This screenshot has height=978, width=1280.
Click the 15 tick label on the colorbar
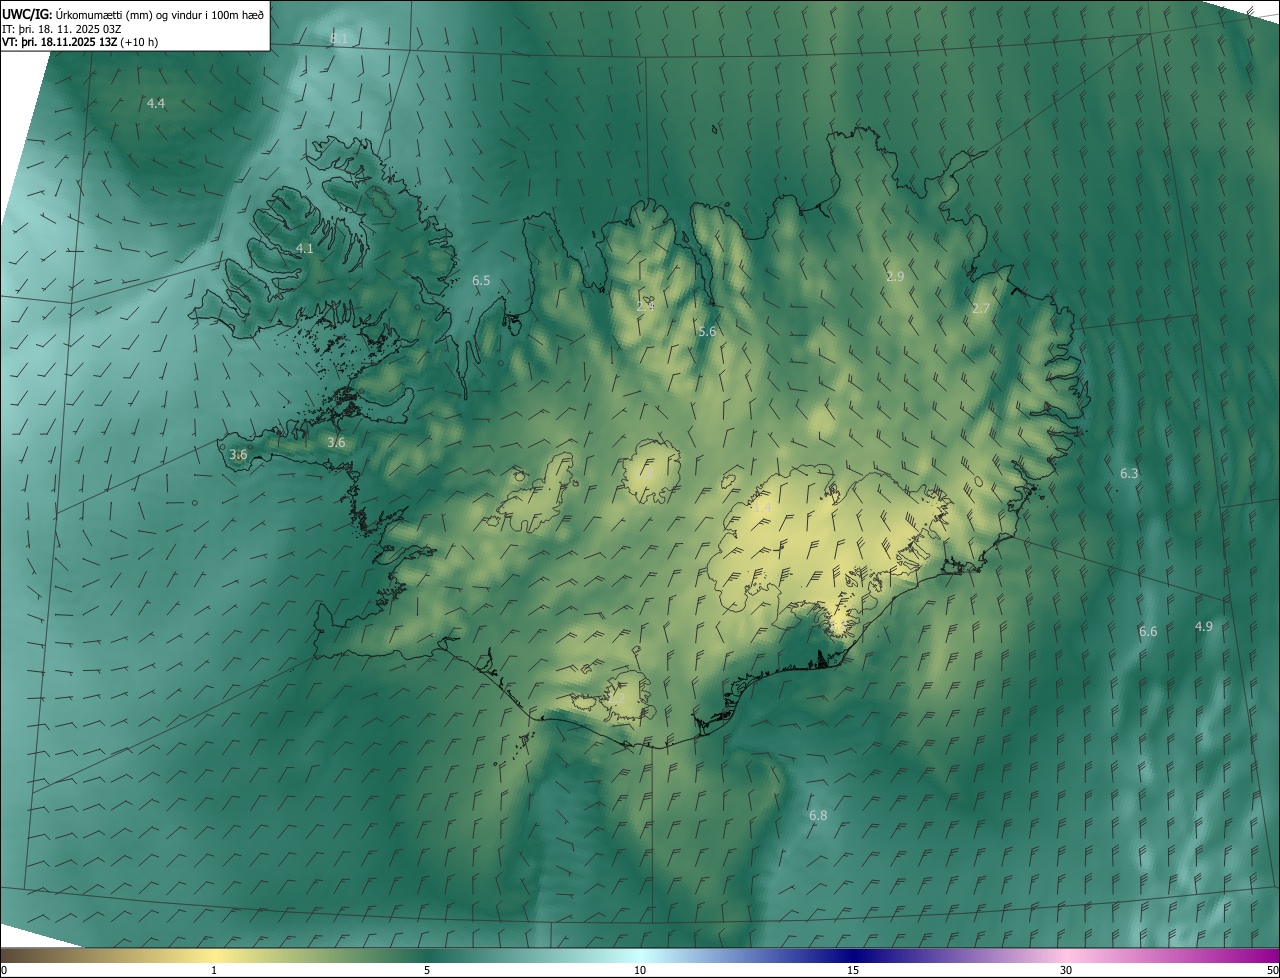tap(853, 970)
